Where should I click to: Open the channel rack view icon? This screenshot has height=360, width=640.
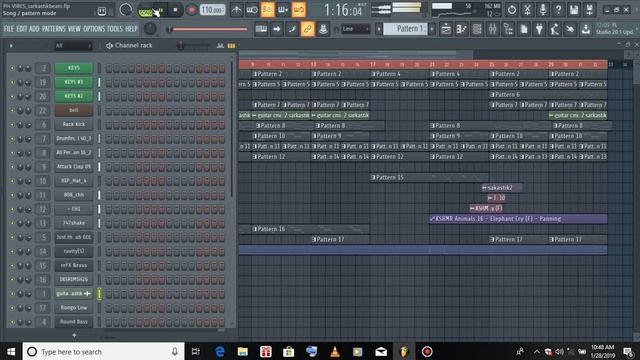(x=477, y=29)
